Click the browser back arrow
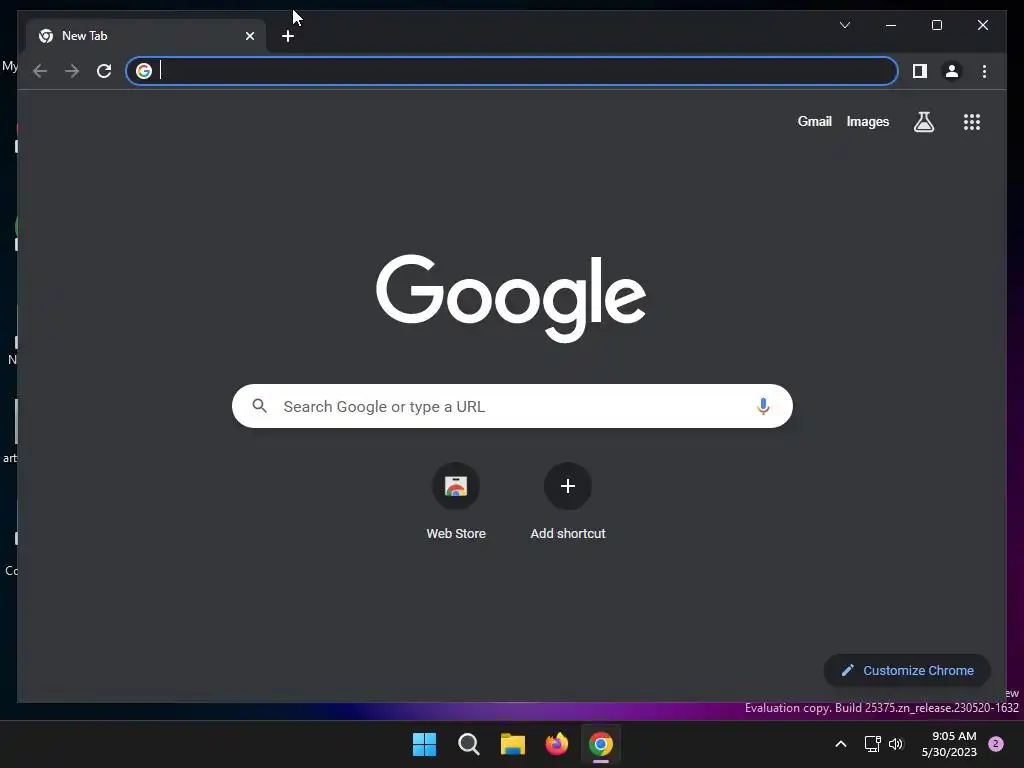 [x=40, y=71]
